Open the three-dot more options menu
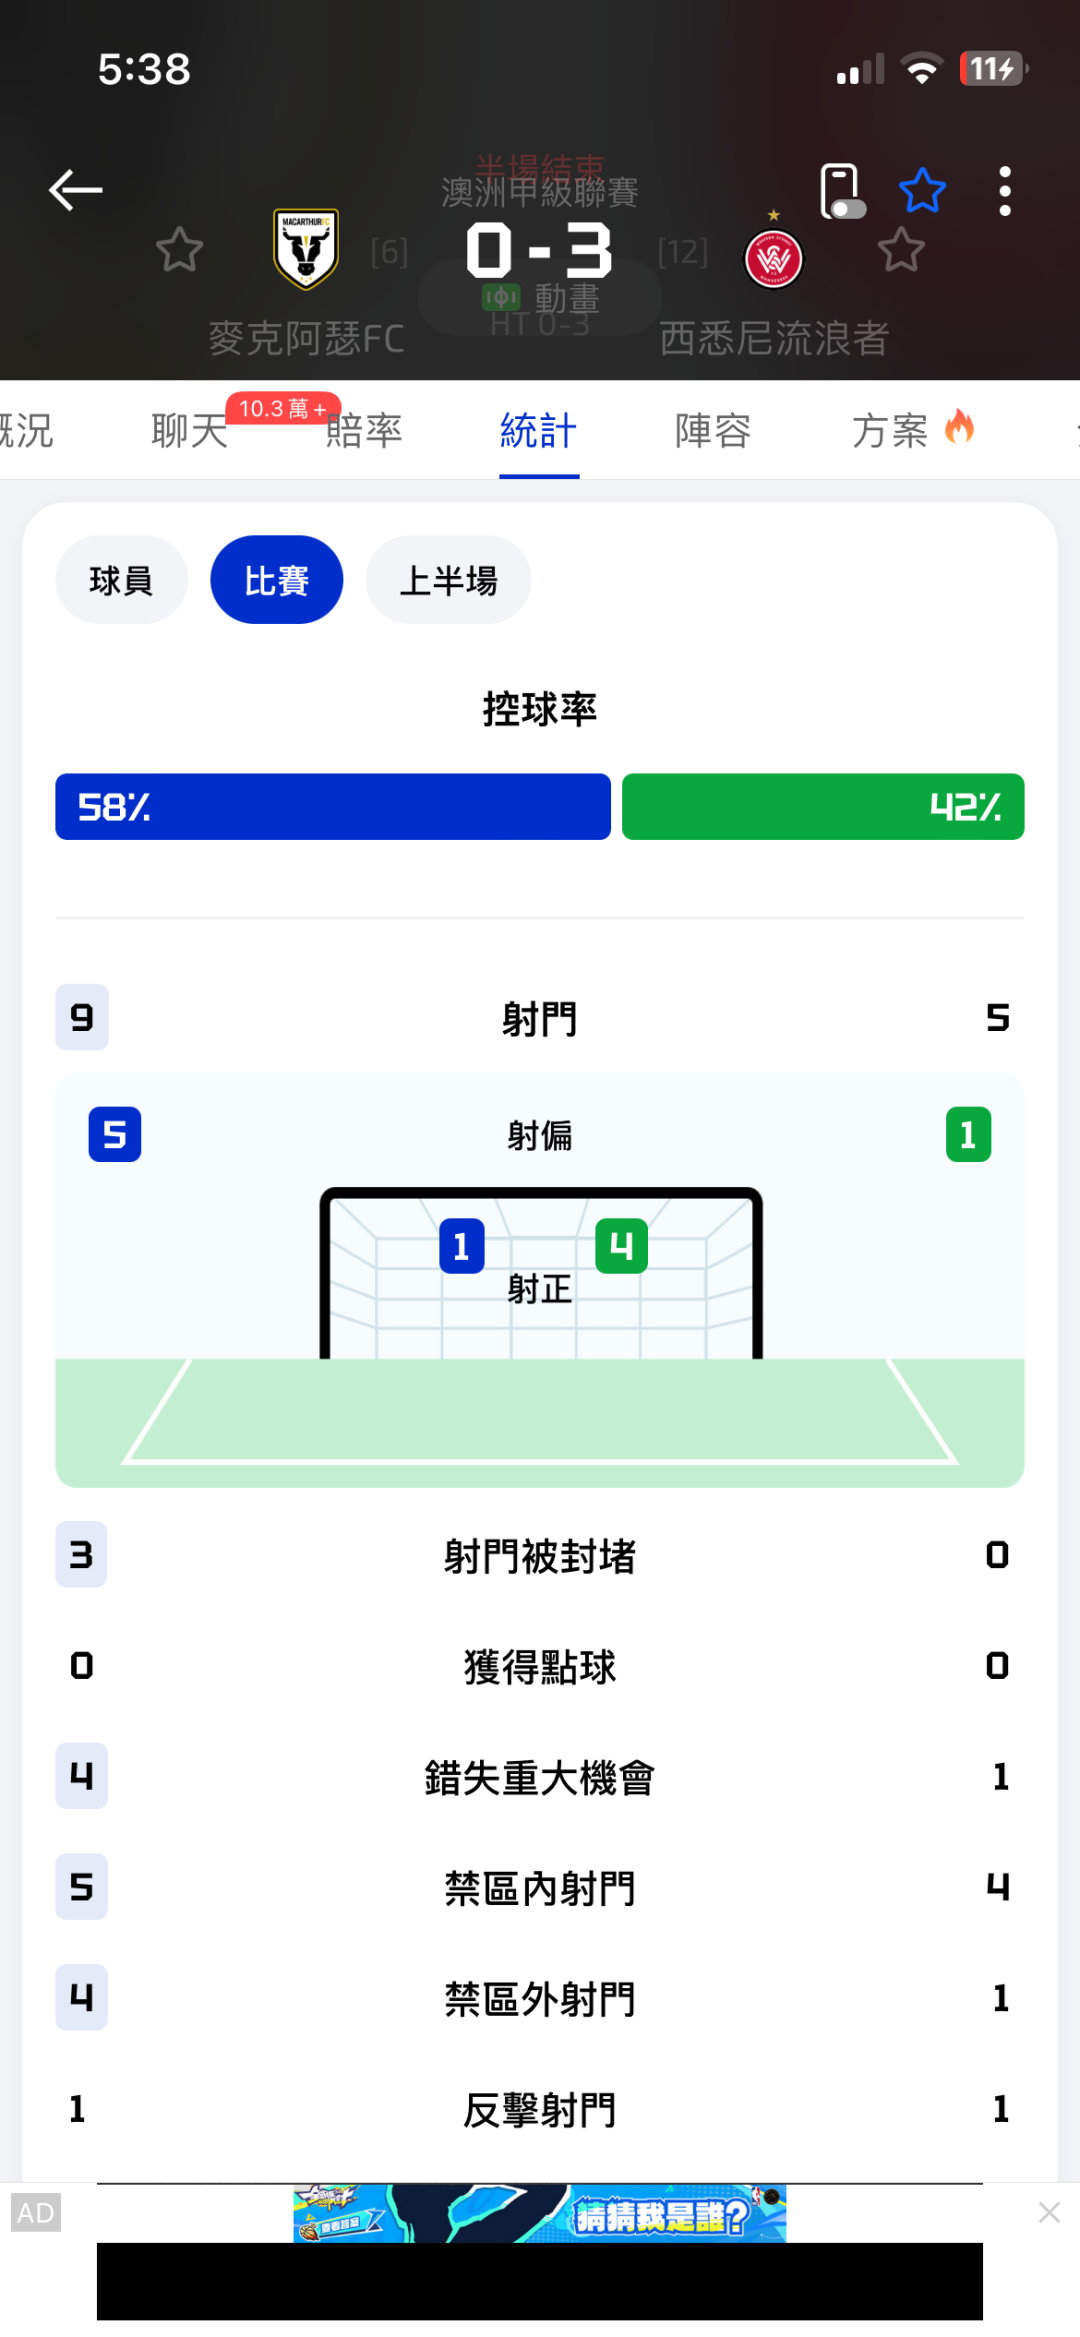1080x2337 pixels. [x=1005, y=191]
